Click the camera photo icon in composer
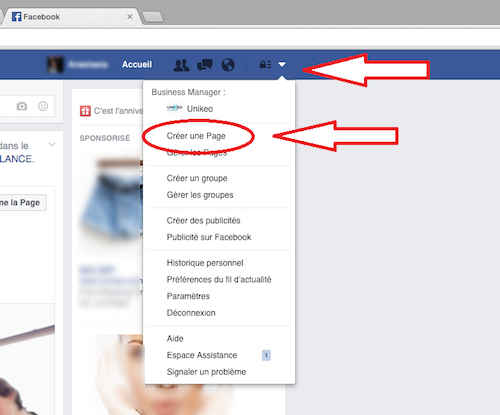 click(x=22, y=106)
